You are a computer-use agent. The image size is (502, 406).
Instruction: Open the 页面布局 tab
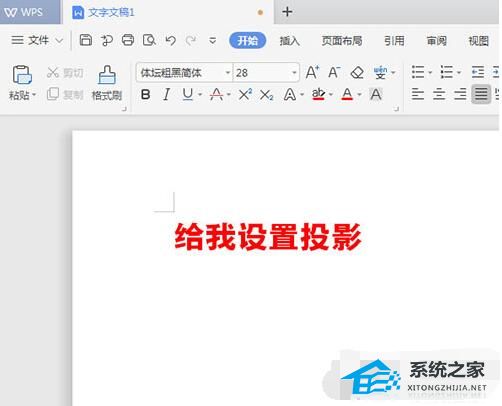[x=342, y=41]
